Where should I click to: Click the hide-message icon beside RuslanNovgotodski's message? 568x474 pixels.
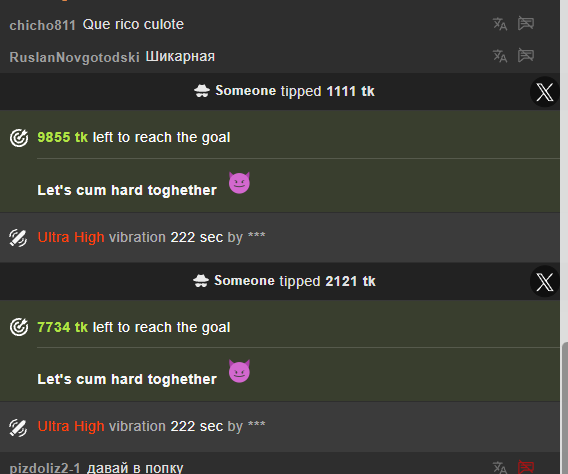(x=526, y=55)
